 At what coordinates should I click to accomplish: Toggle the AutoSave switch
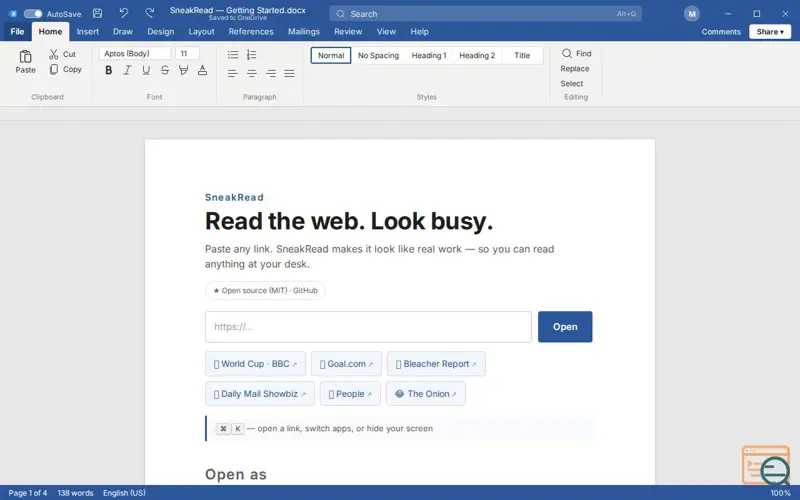[33, 14]
